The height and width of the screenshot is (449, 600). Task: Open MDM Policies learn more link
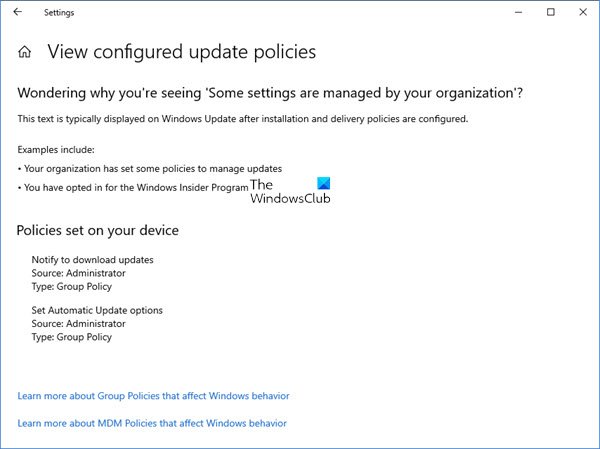pos(152,423)
